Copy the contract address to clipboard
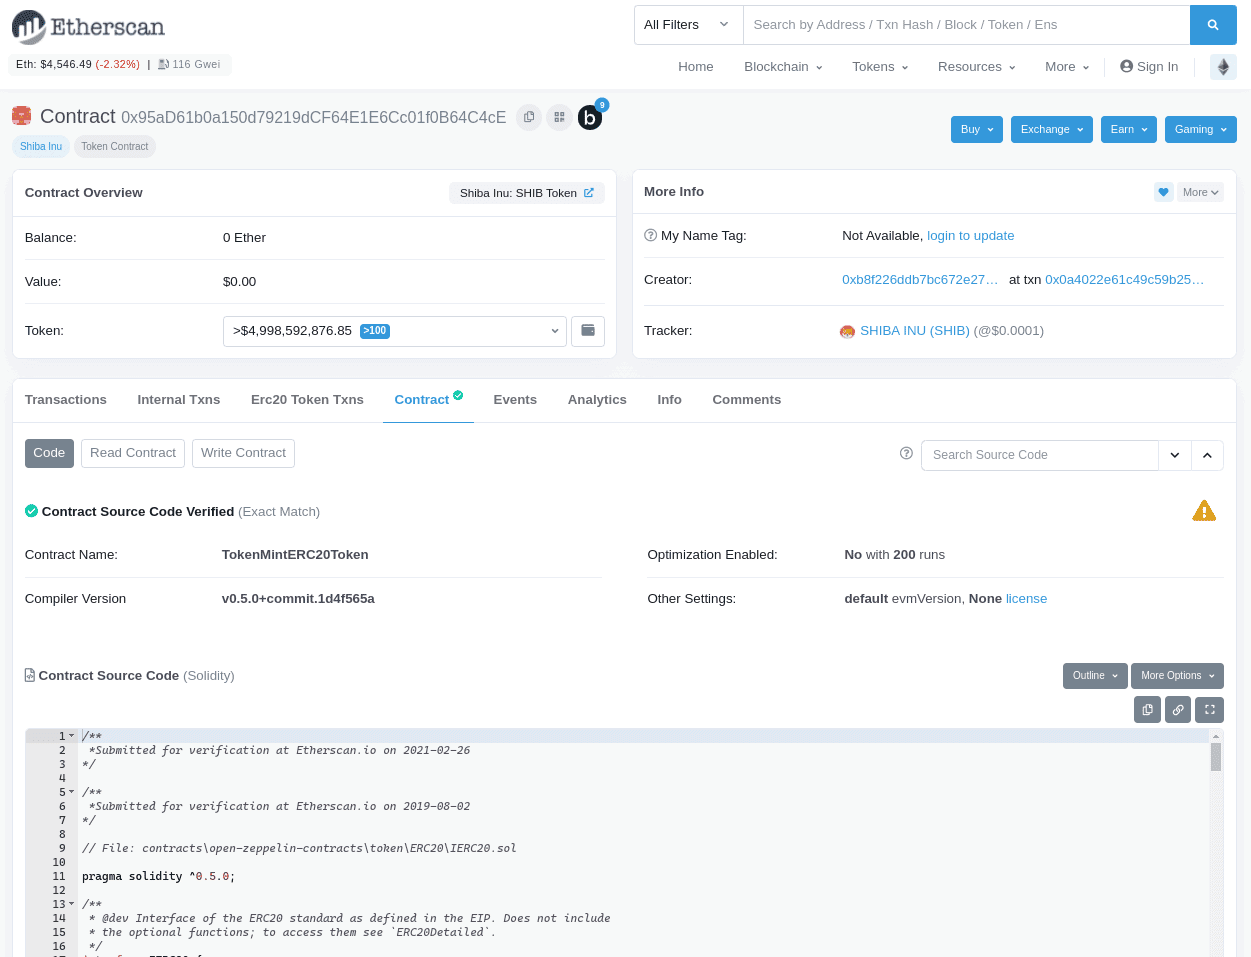This screenshot has height=957, width=1251. (529, 117)
